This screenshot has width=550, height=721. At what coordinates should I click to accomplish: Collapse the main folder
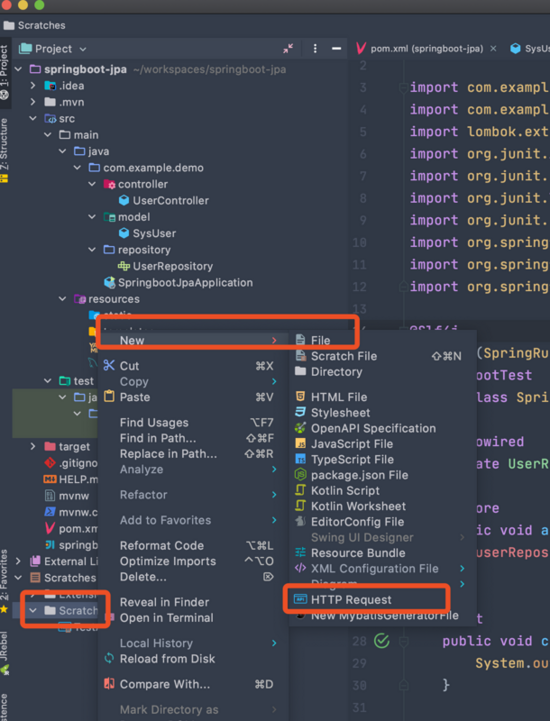[x=48, y=135]
